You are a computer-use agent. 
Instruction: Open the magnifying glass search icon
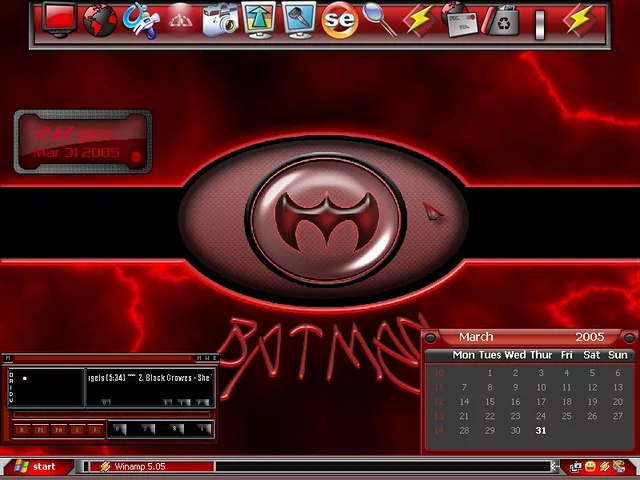379,20
